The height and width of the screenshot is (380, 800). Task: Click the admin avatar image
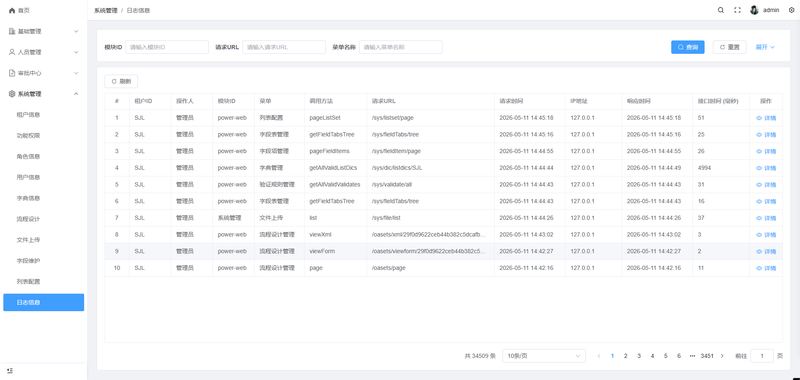pyautogui.click(x=754, y=10)
